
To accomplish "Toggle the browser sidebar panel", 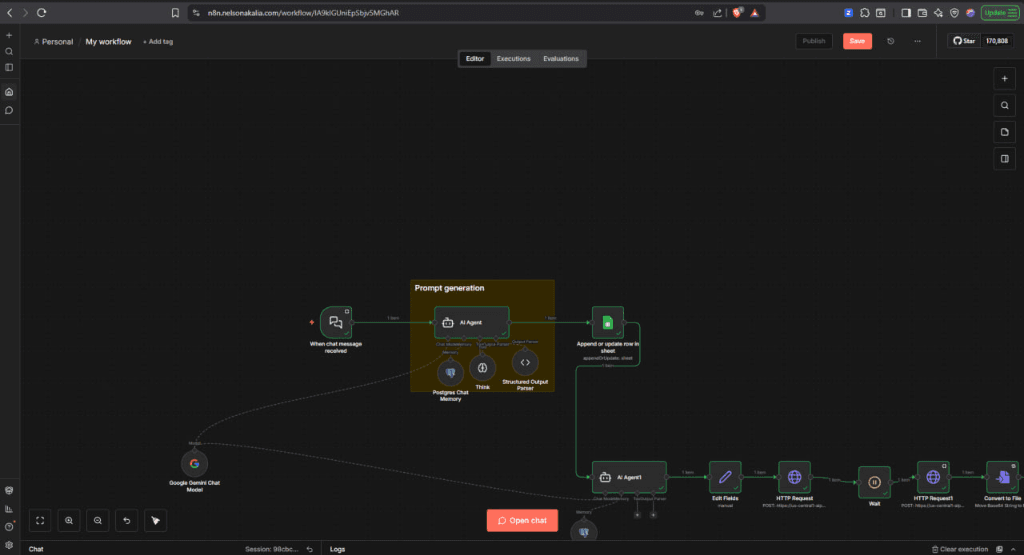I will 906,13.
